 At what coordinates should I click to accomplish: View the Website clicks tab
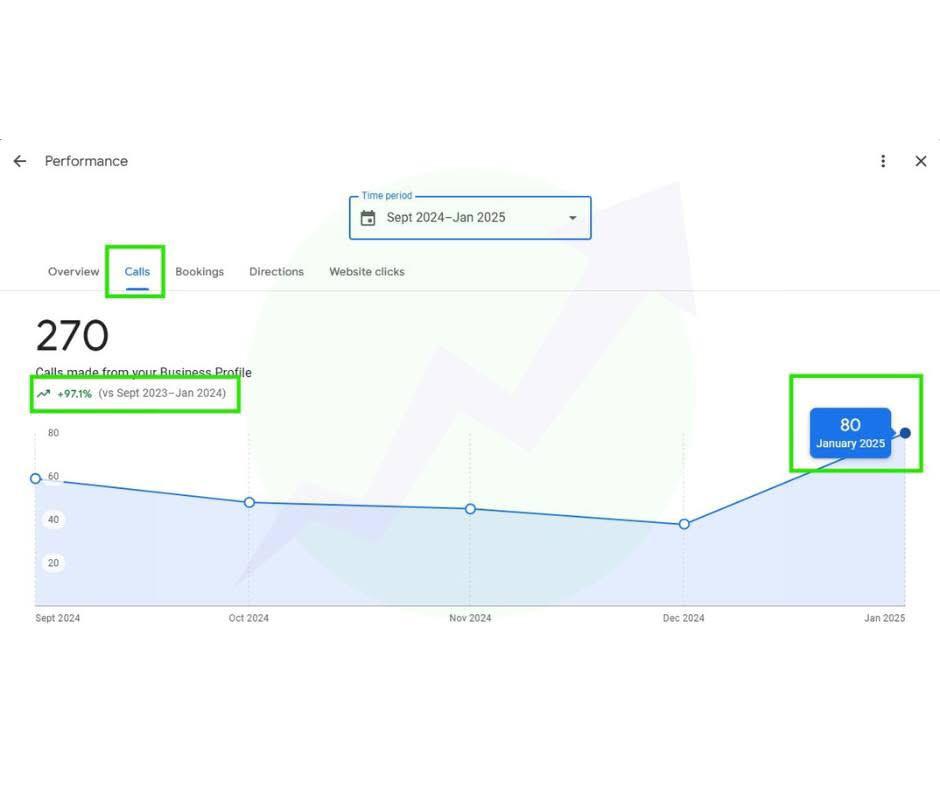(367, 272)
